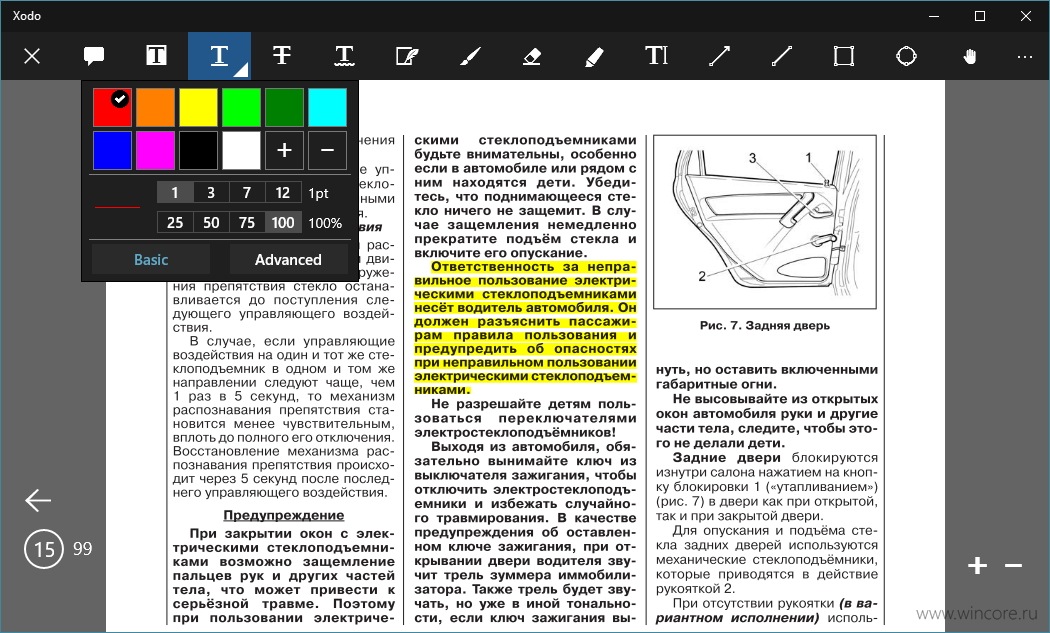1050x633 pixels.
Task: Set opacity to 75
Action: click(247, 222)
